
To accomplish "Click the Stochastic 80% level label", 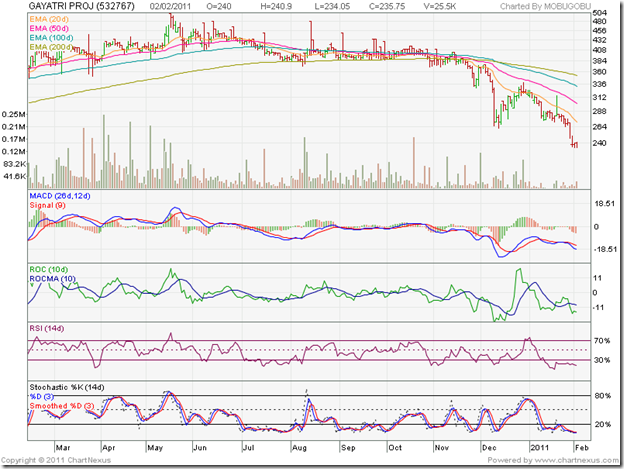I will 603,396.
